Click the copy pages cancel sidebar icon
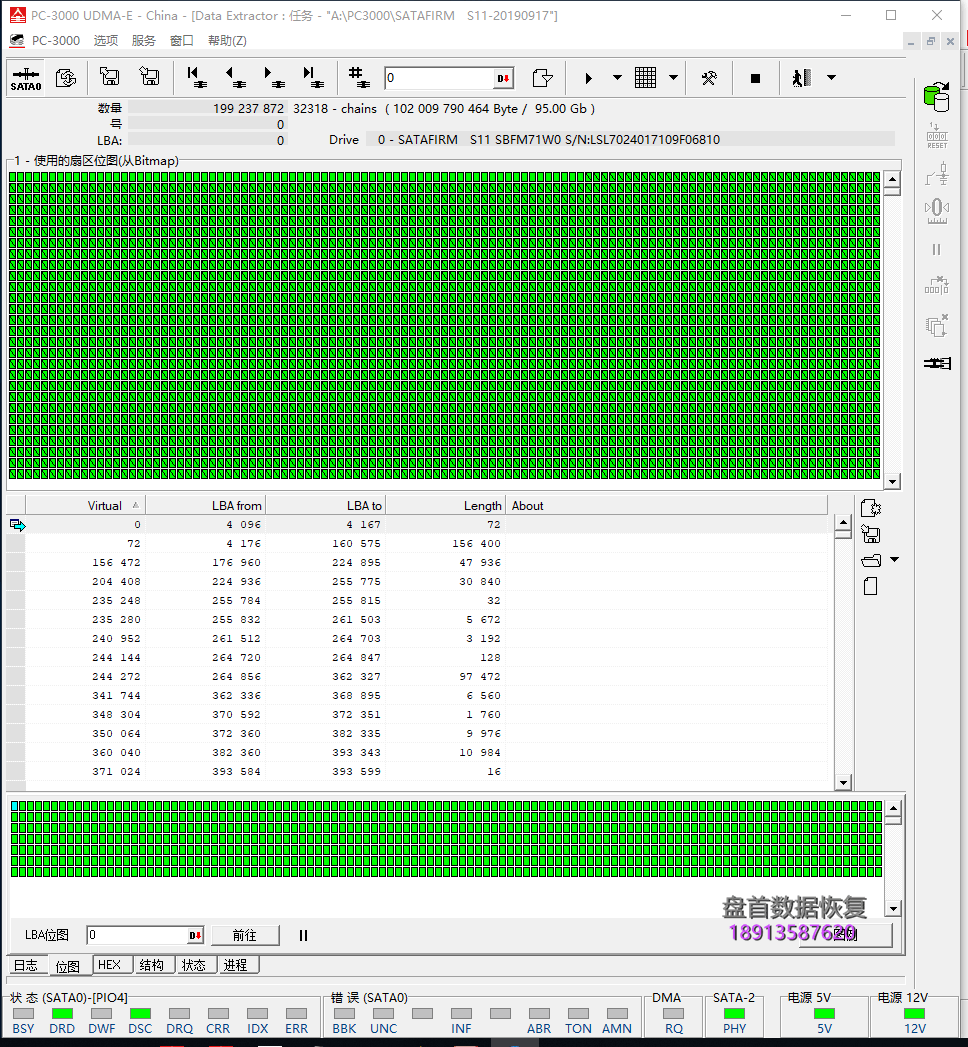The width and height of the screenshot is (968, 1047). point(937,325)
